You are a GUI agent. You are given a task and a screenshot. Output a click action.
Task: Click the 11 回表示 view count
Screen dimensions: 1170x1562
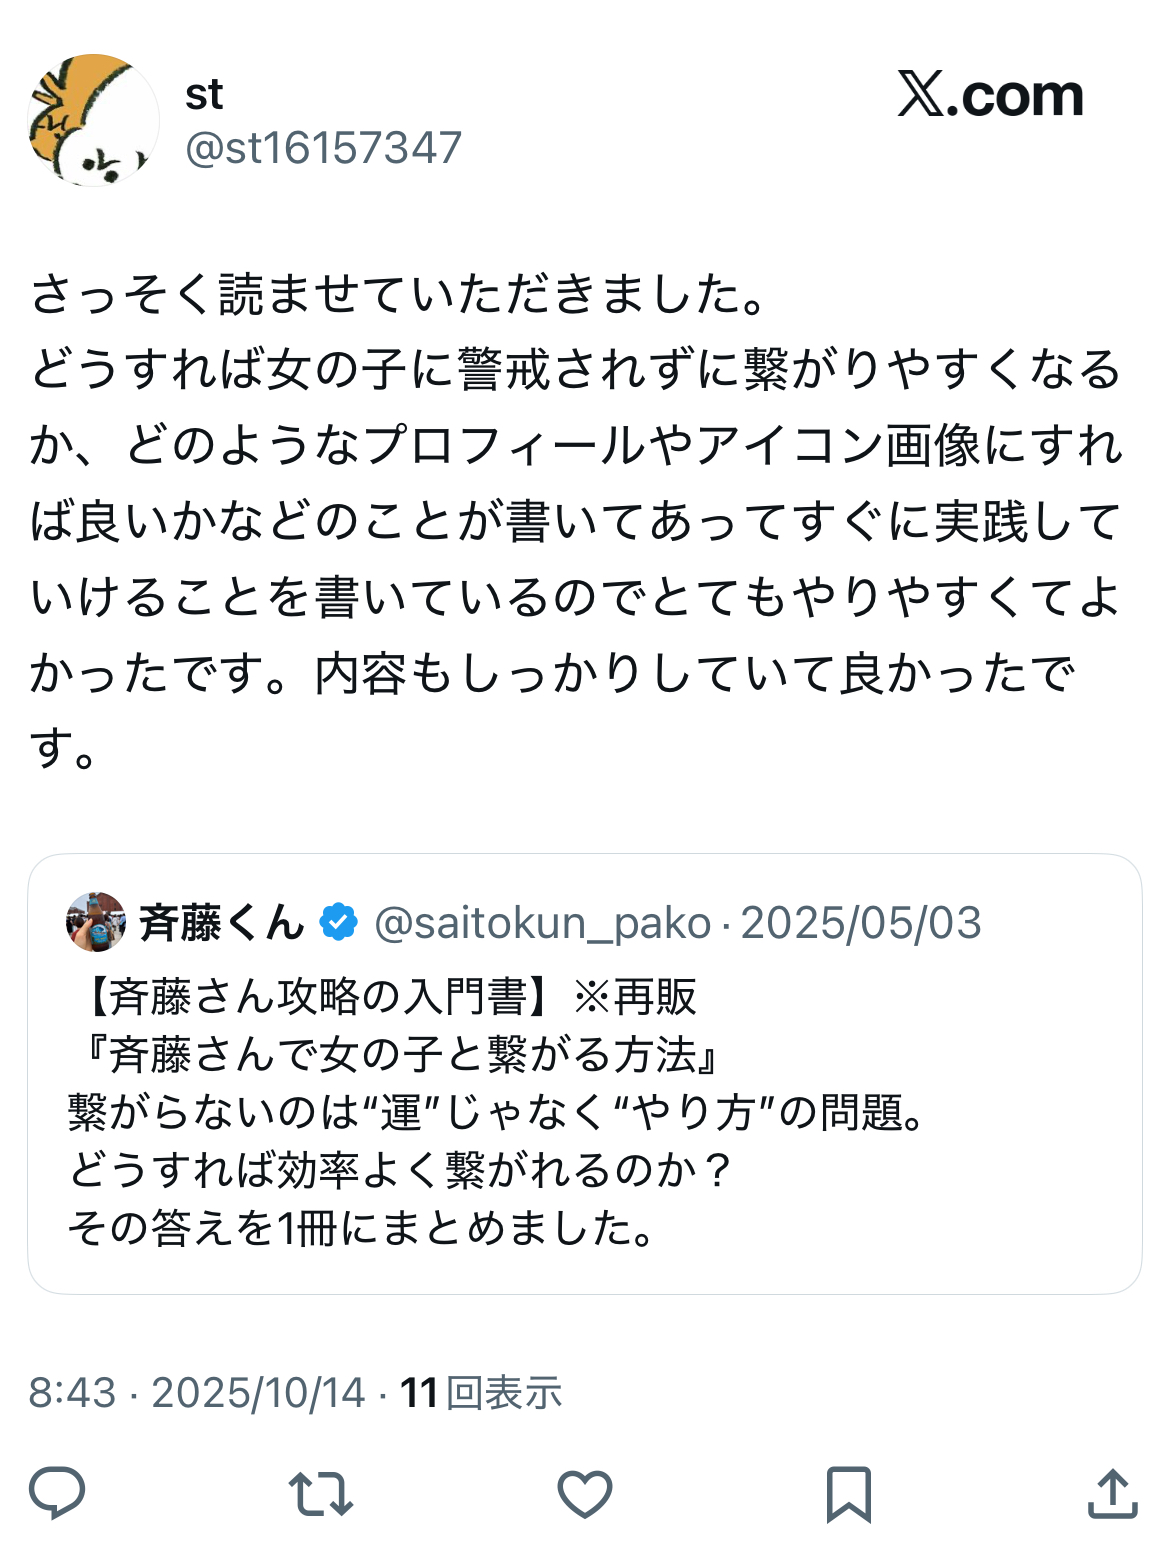[481, 1392]
